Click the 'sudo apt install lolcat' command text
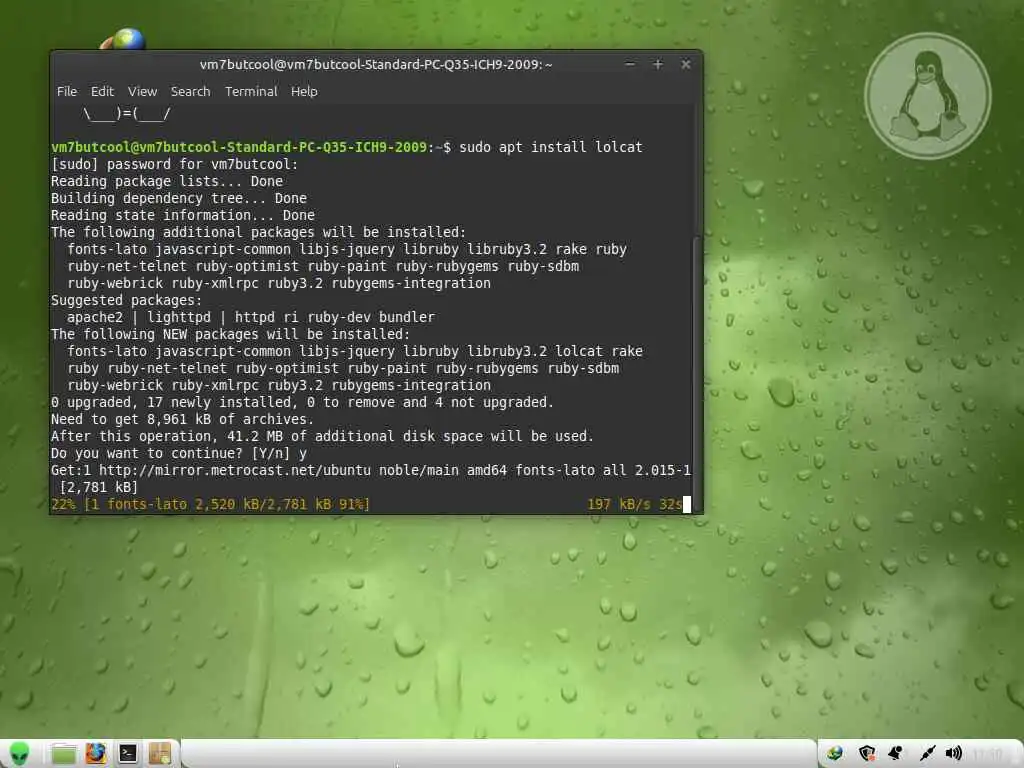 [551, 147]
